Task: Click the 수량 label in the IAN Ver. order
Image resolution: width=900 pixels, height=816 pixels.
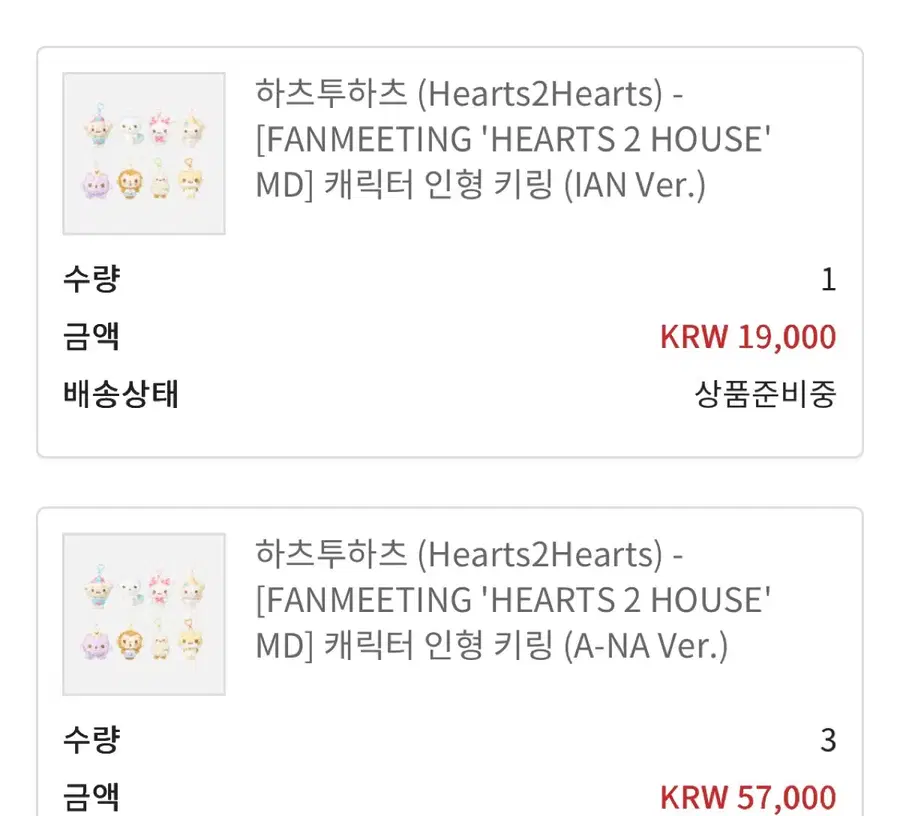Action: [x=91, y=279]
